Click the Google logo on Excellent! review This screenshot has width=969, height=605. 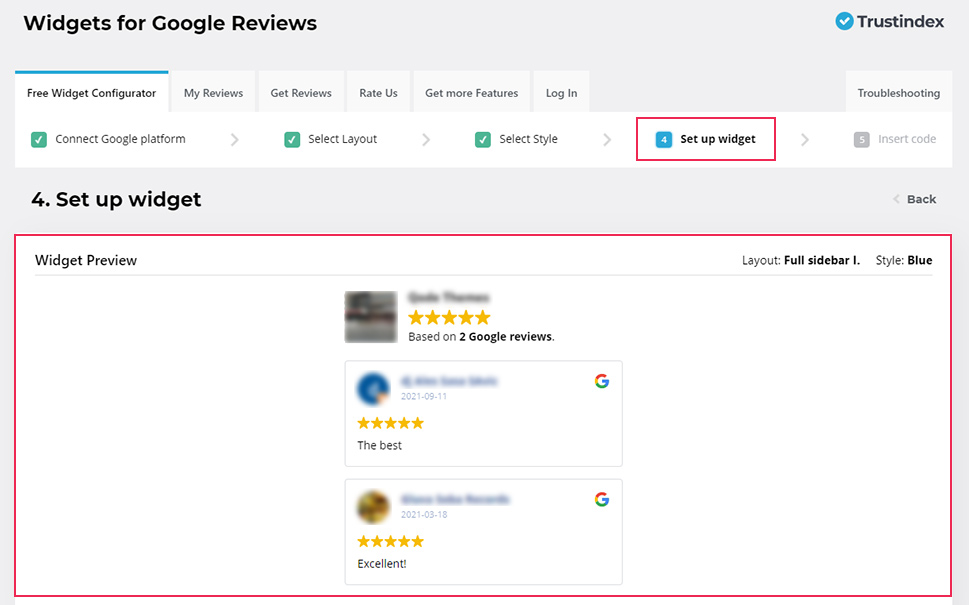602,499
